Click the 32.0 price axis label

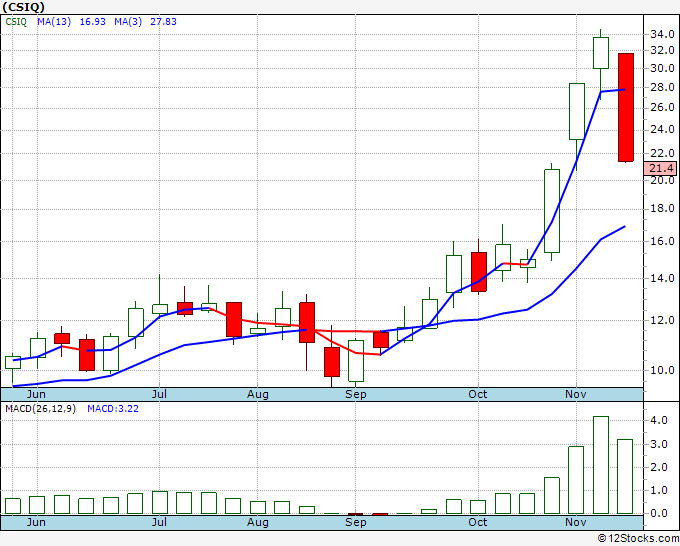pos(662,50)
